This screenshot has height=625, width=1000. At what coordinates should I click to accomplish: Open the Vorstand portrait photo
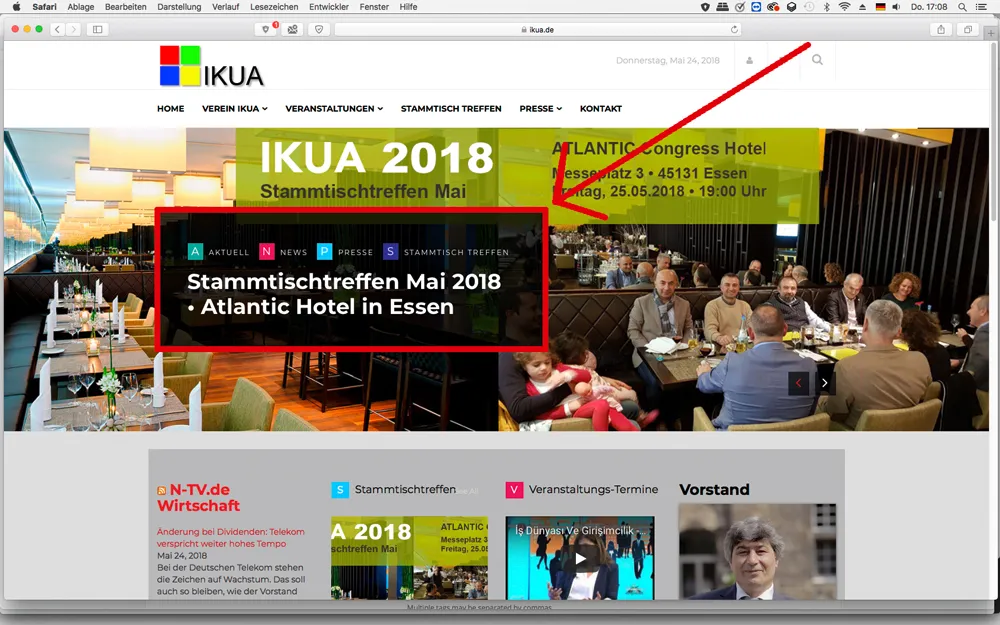(x=757, y=552)
